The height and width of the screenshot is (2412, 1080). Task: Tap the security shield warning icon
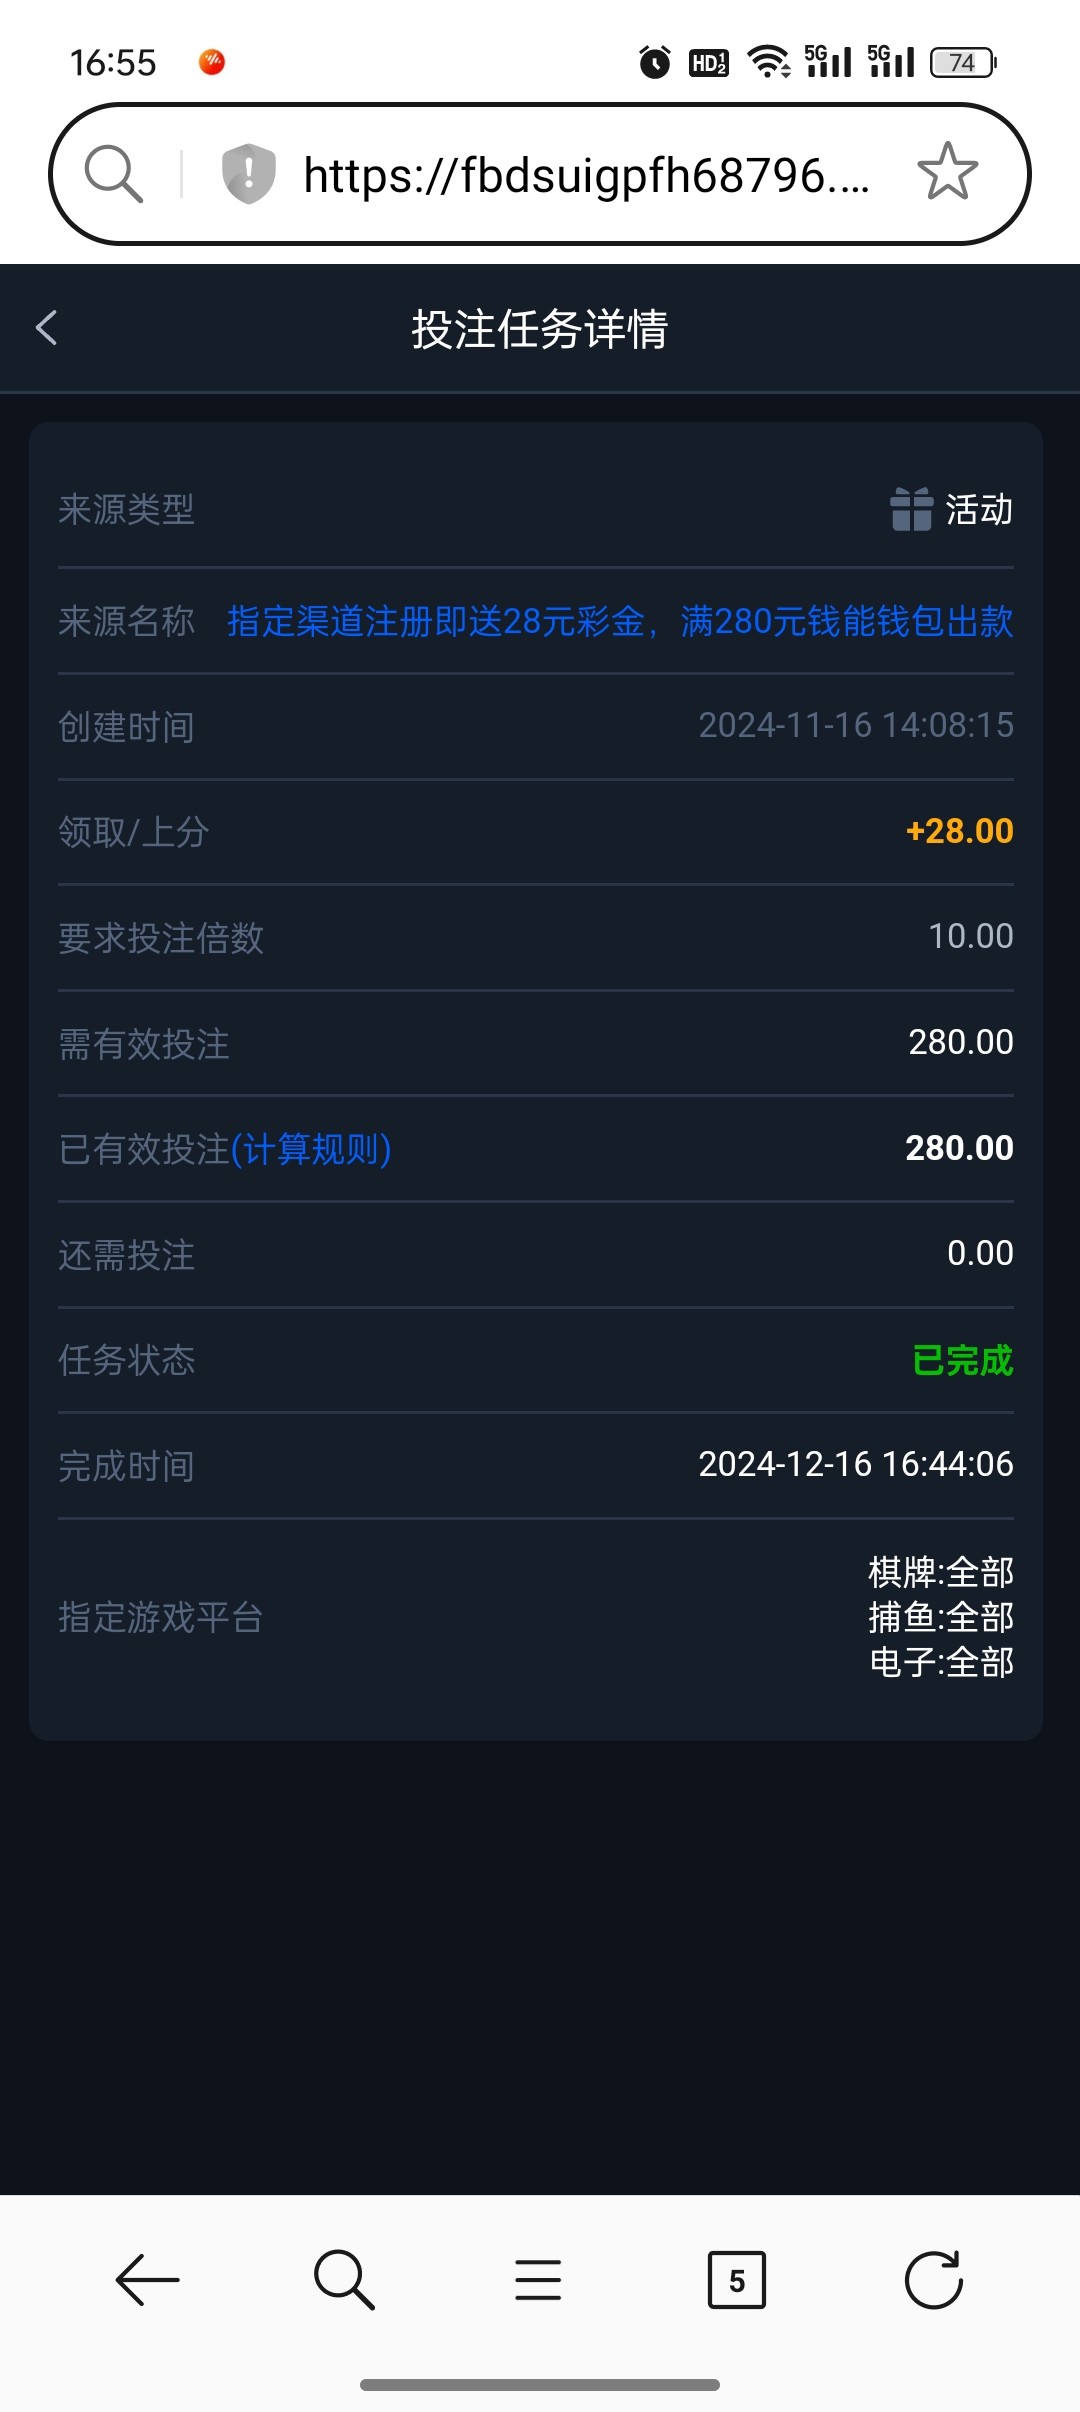tap(248, 174)
